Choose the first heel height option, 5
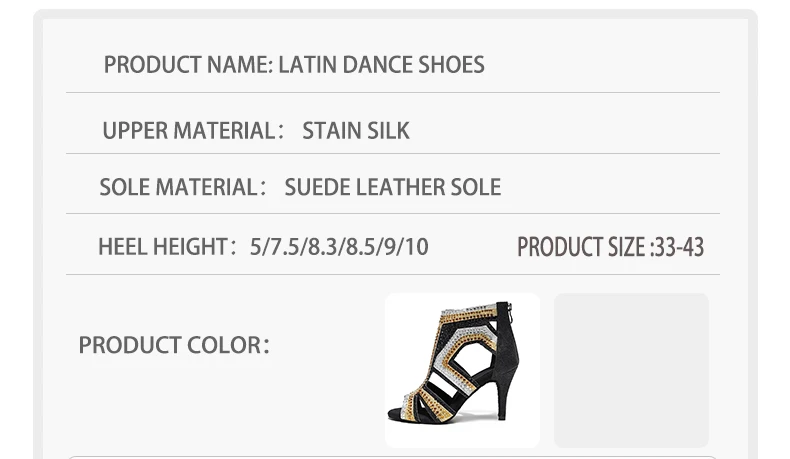The image size is (790, 459). (x=256, y=246)
